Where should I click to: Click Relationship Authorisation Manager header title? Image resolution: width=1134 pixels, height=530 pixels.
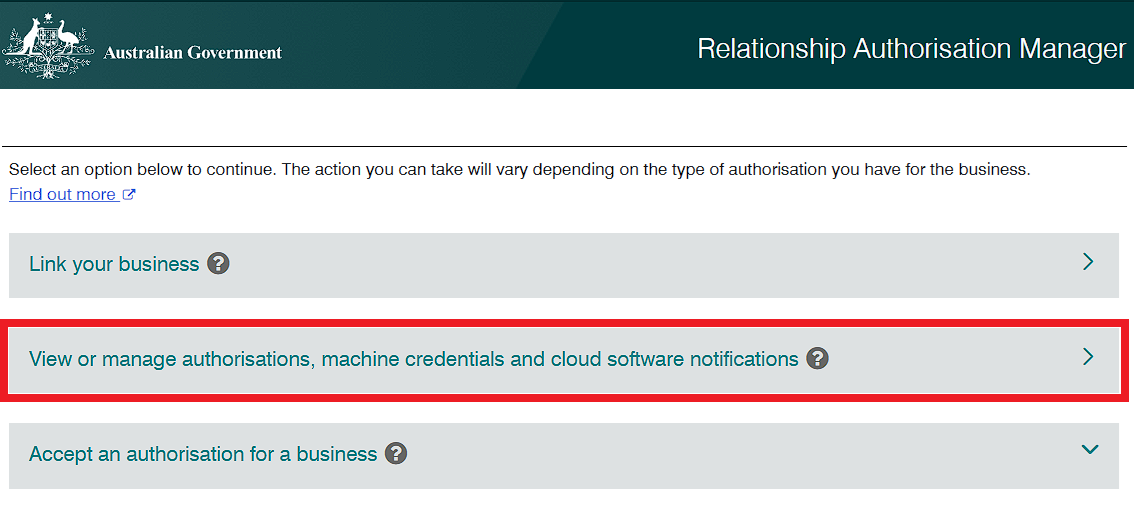911,49
